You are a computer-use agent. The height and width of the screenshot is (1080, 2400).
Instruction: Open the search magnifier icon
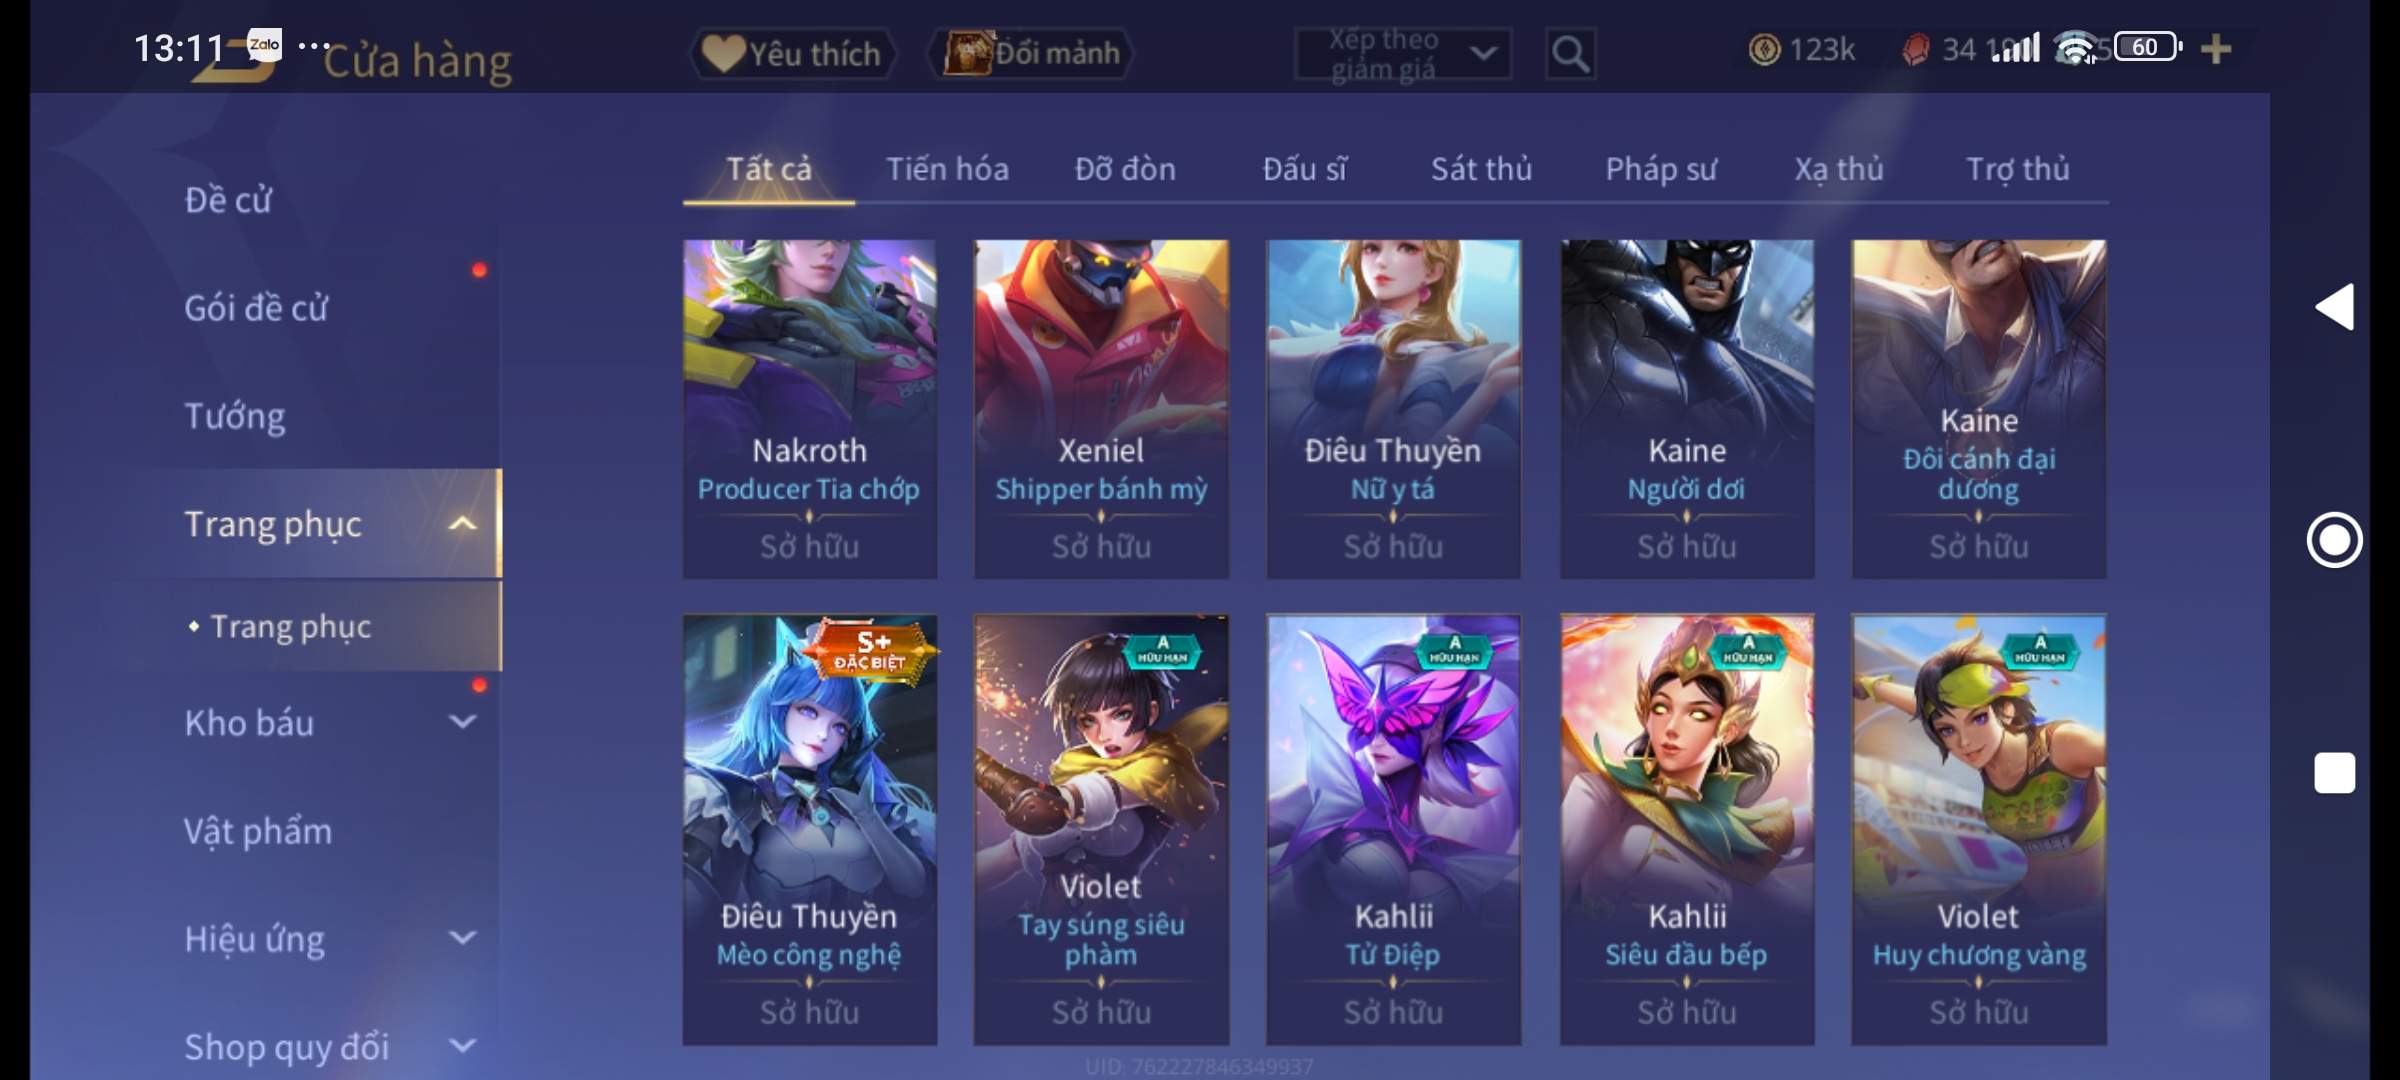click(1570, 54)
